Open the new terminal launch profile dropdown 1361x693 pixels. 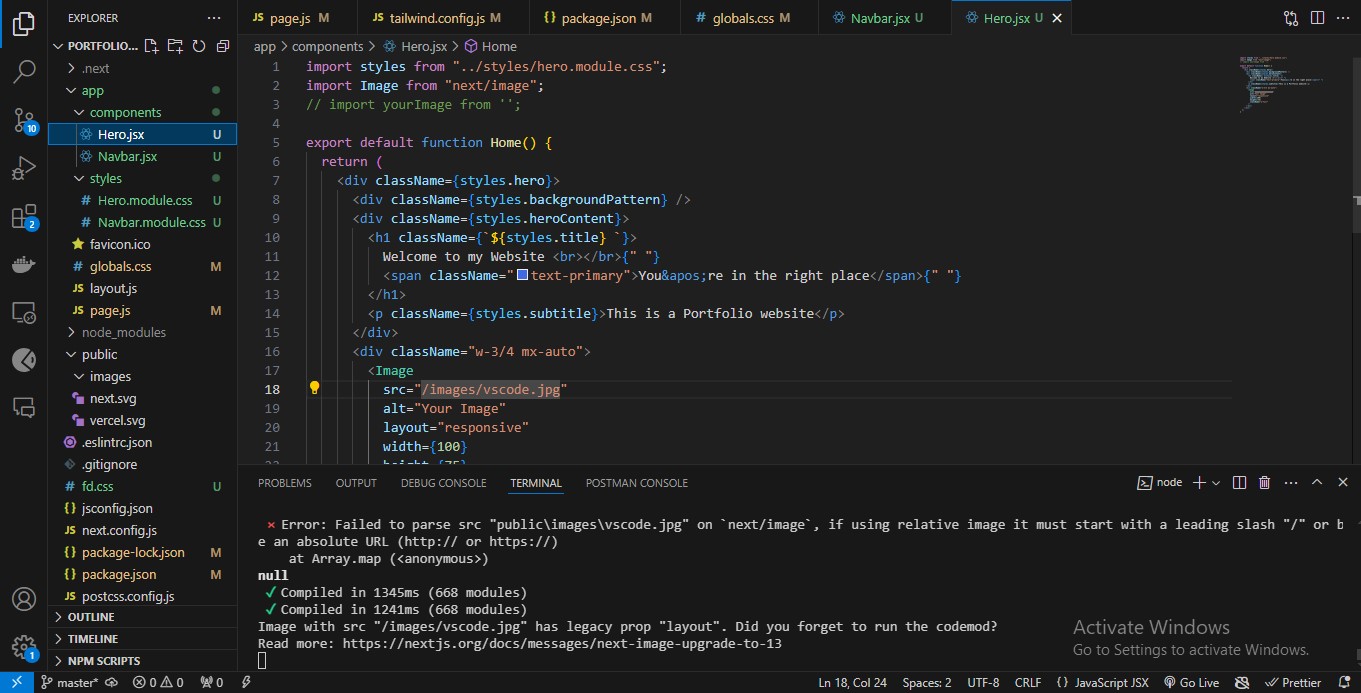click(1216, 482)
